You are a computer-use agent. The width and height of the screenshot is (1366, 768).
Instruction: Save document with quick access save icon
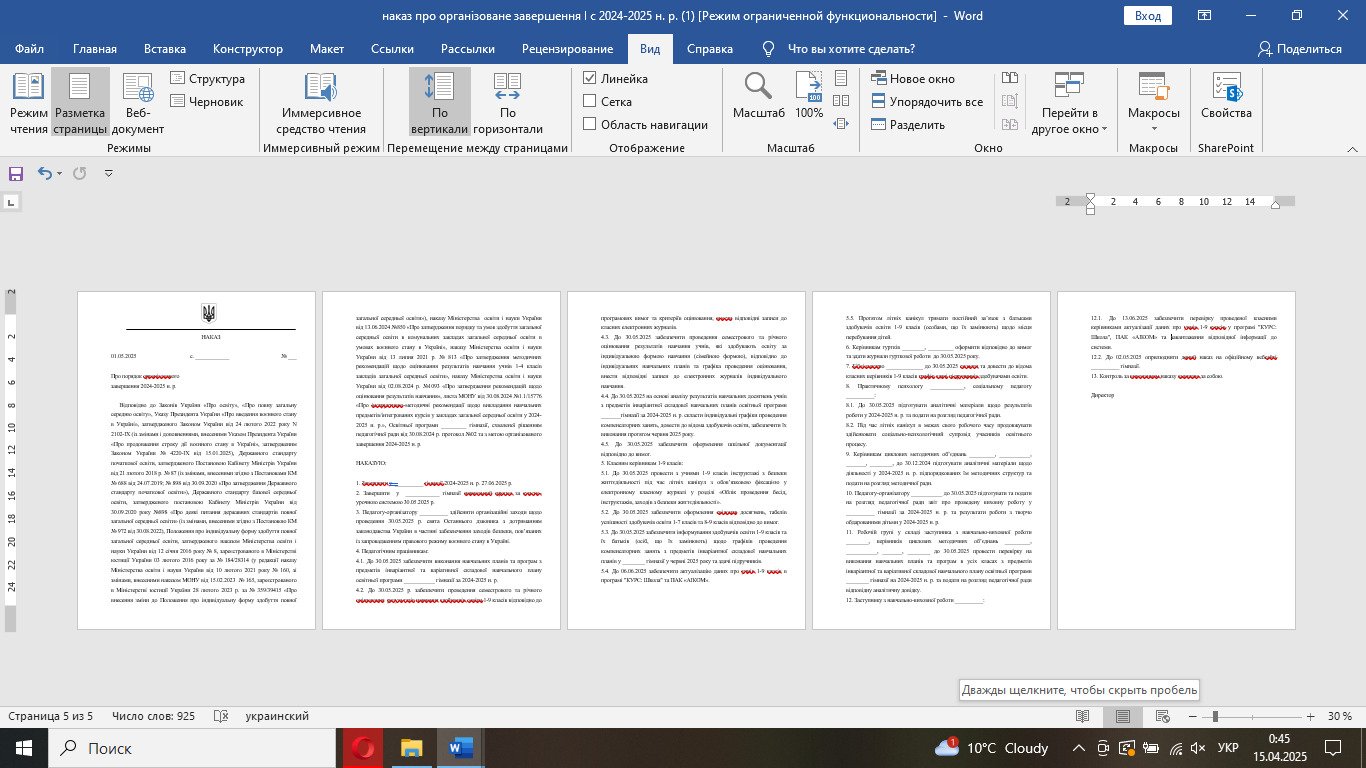16,173
